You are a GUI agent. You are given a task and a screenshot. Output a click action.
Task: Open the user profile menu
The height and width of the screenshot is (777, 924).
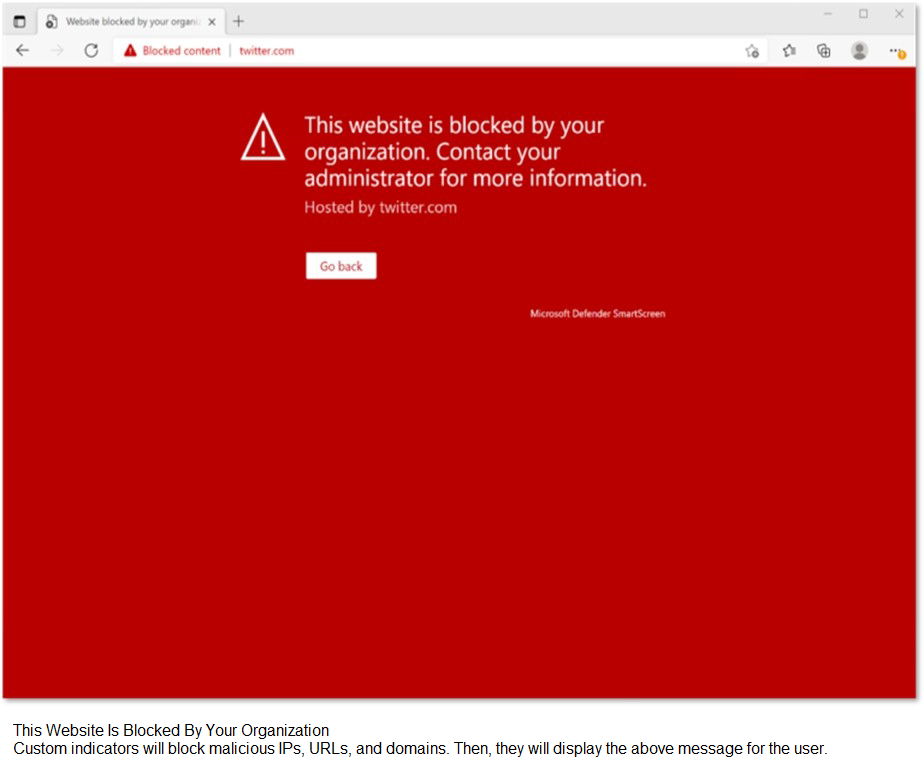pyautogui.click(x=859, y=51)
